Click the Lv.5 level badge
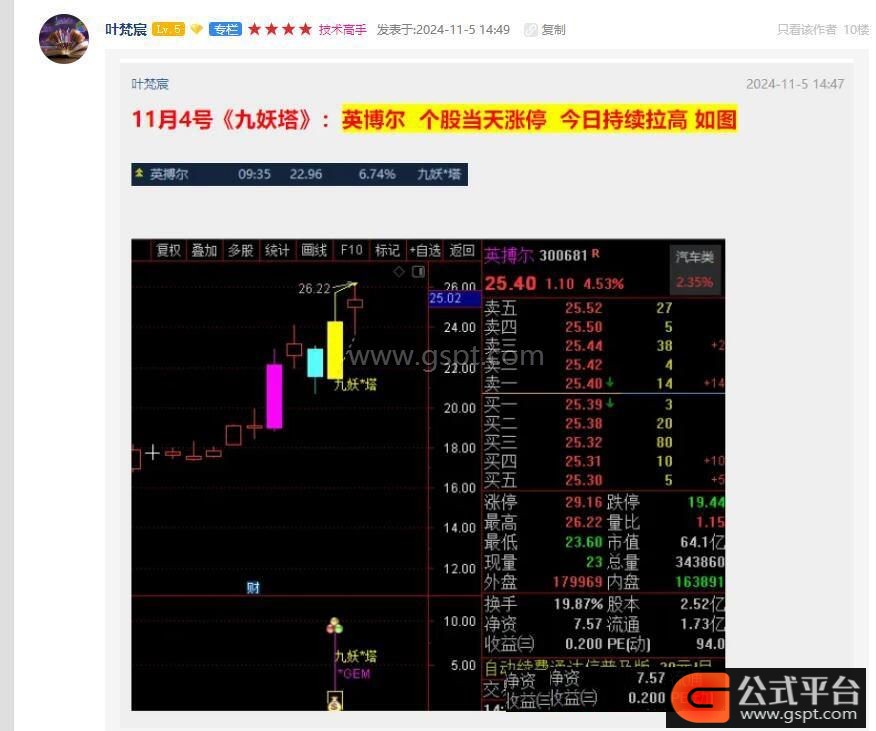The height and width of the screenshot is (731, 876). coord(168,29)
